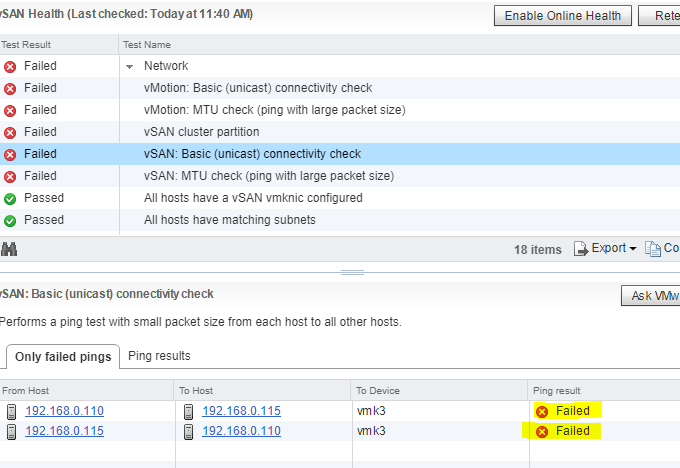
Task: Select vMotion MTU check test row
Action: point(340,110)
